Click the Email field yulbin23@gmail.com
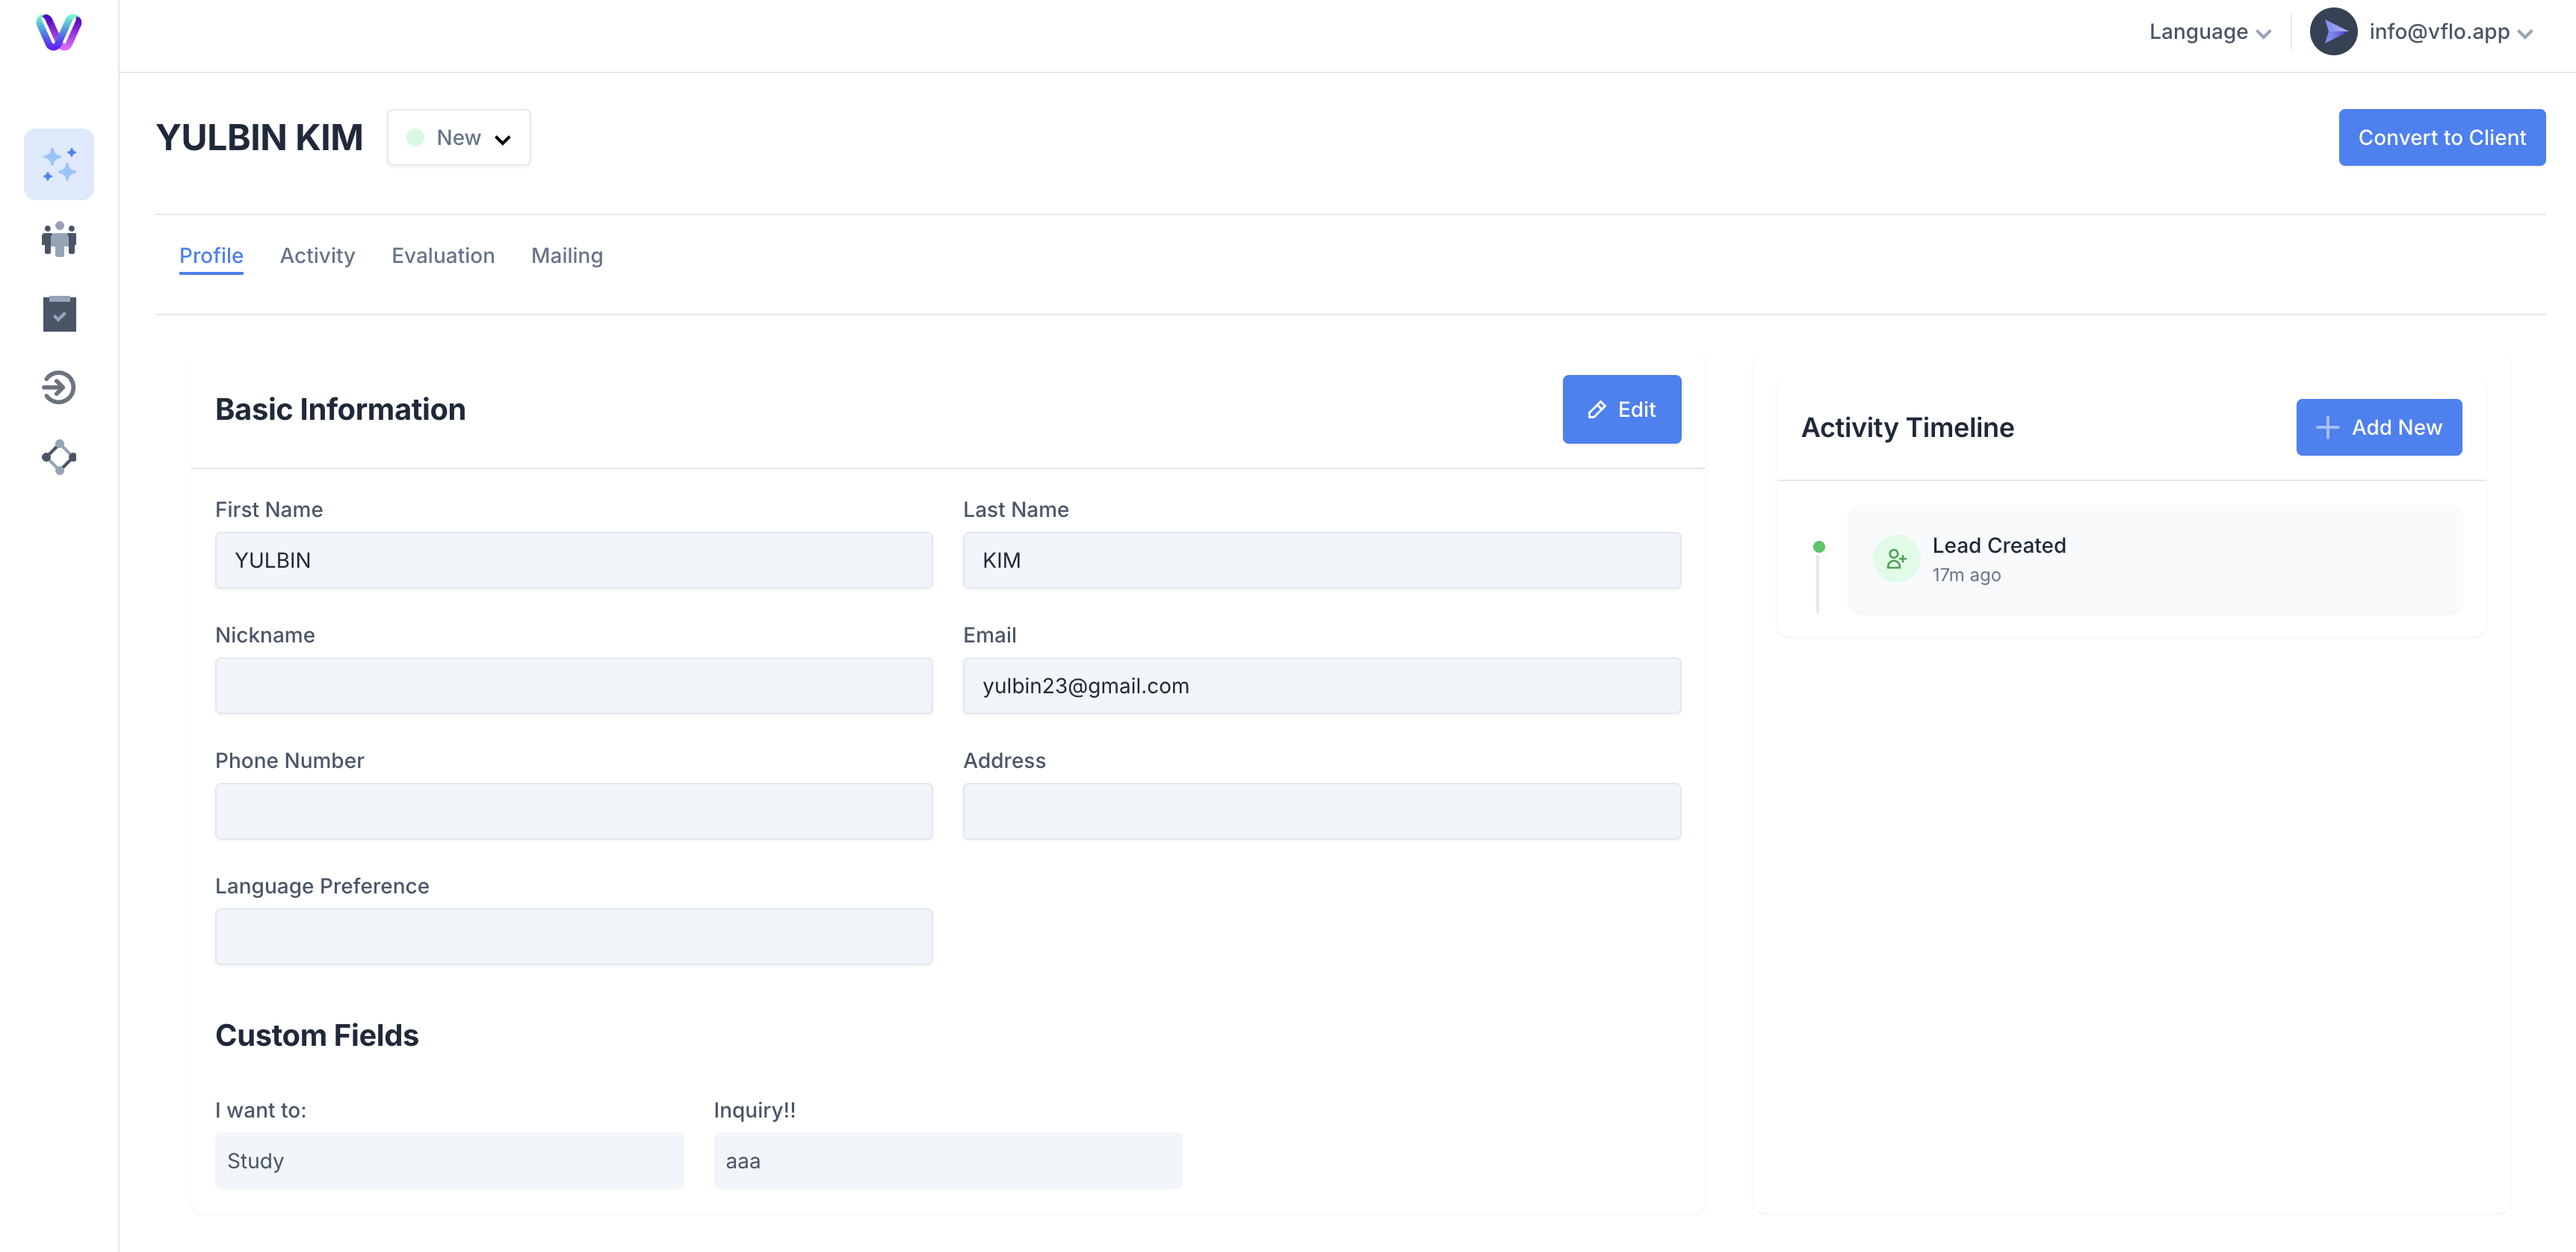The height and width of the screenshot is (1252, 2576). [1321, 686]
